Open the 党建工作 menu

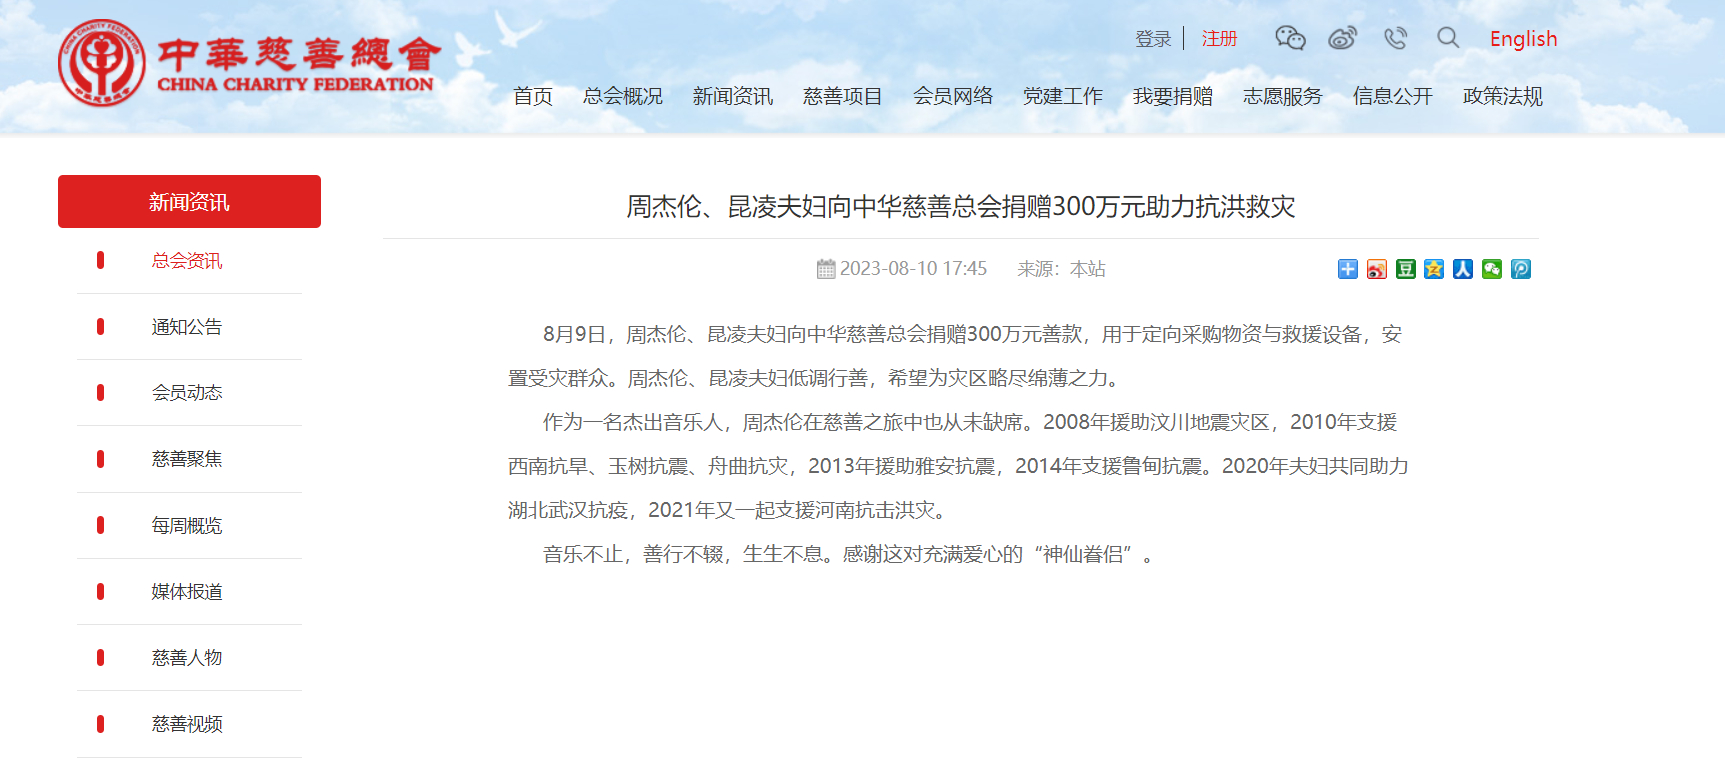pos(1063,96)
